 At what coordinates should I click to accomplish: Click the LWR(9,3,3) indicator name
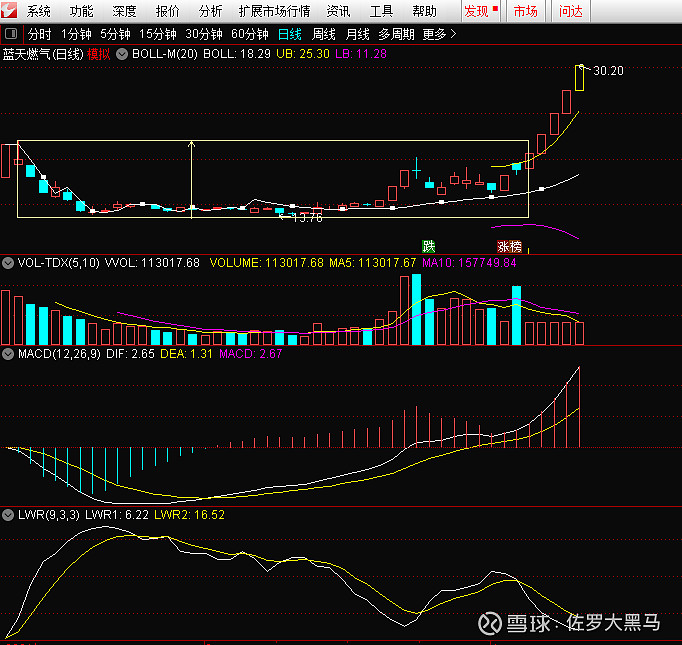pos(49,515)
